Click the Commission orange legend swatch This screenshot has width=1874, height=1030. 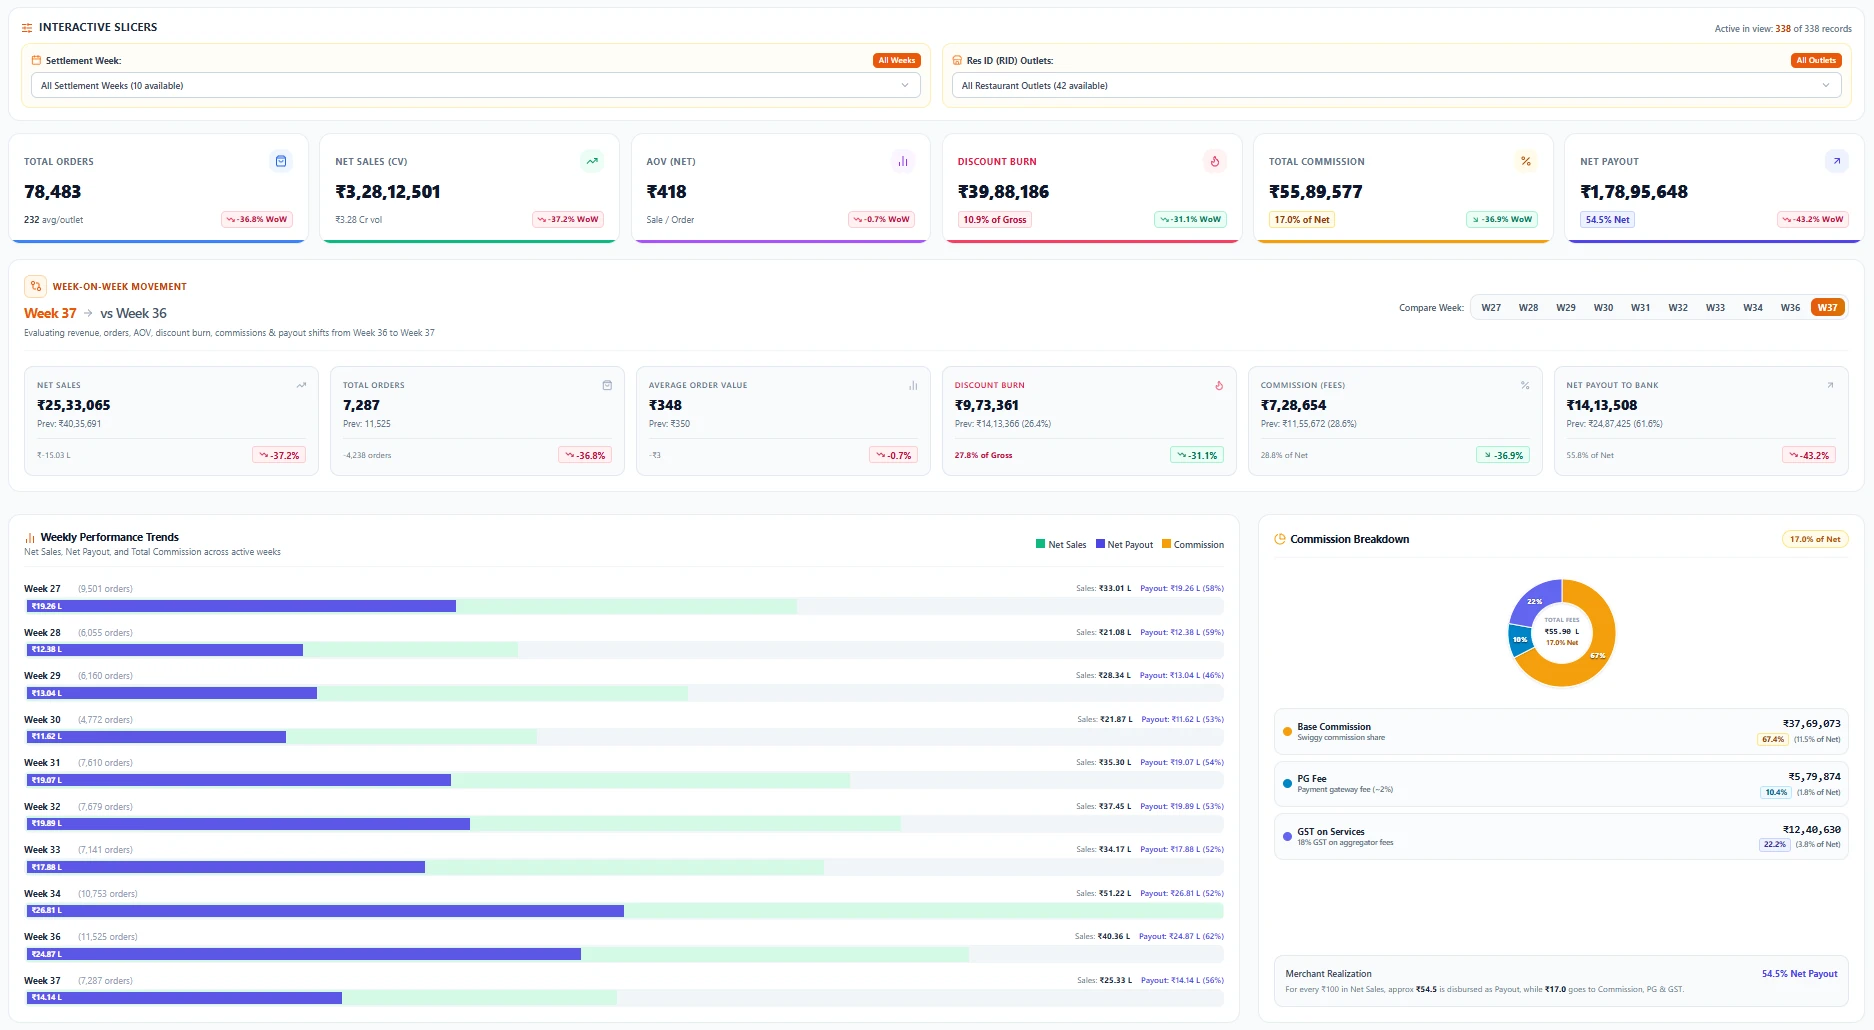1166,544
